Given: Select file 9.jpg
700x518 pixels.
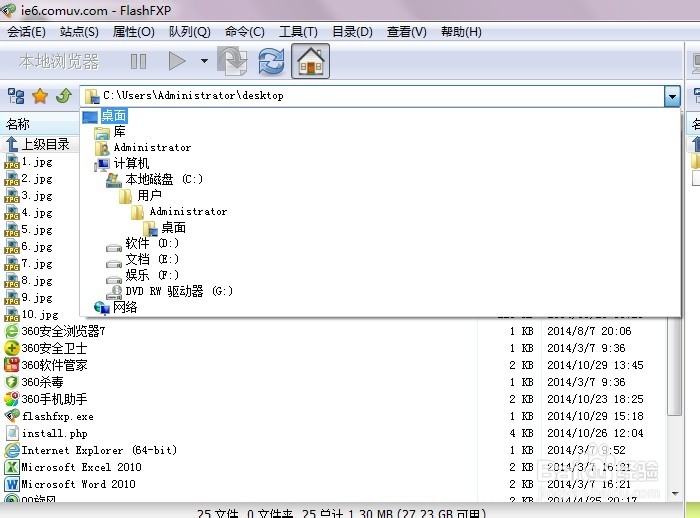Looking at the screenshot, I should pyautogui.click(x=37, y=297).
